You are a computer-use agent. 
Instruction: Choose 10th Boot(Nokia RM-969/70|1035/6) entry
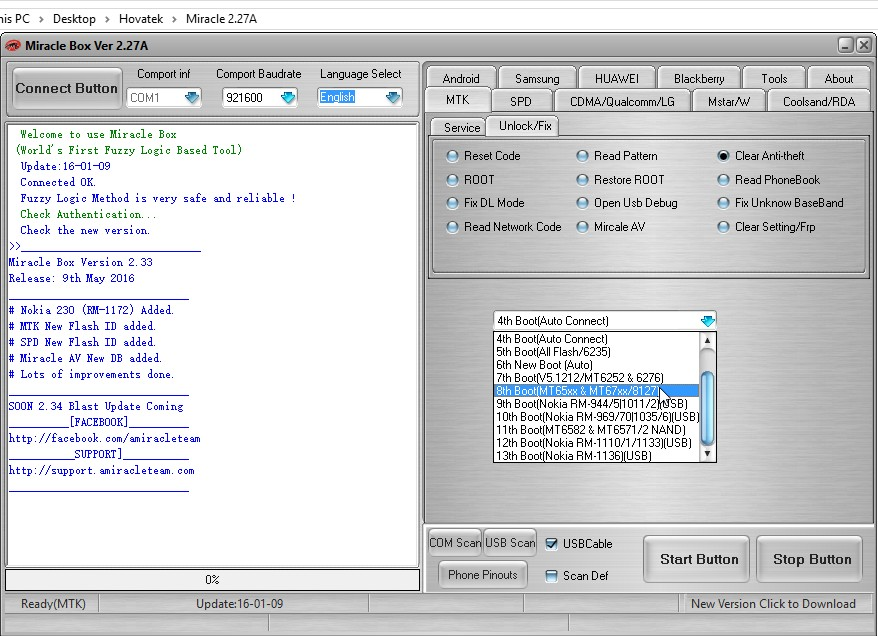[x=597, y=417]
